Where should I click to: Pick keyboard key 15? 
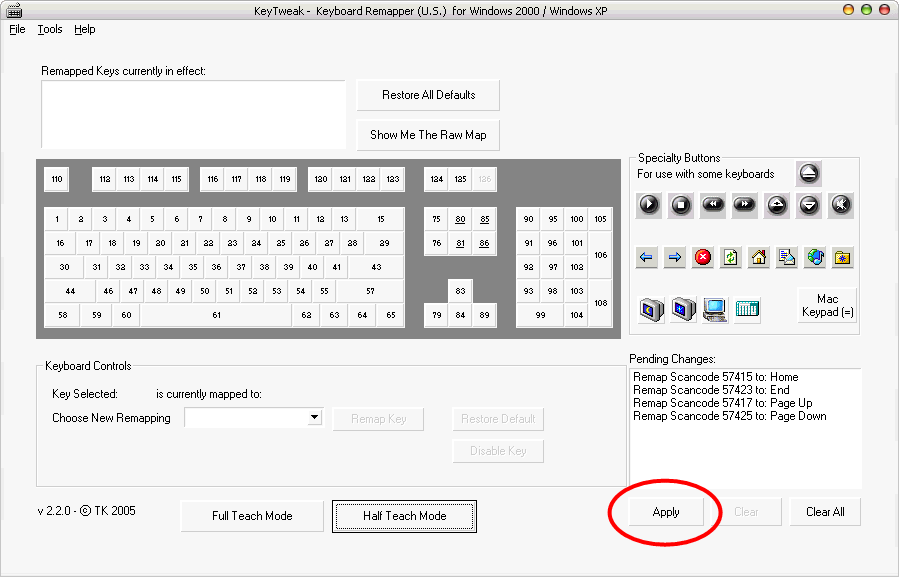[380, 219]
